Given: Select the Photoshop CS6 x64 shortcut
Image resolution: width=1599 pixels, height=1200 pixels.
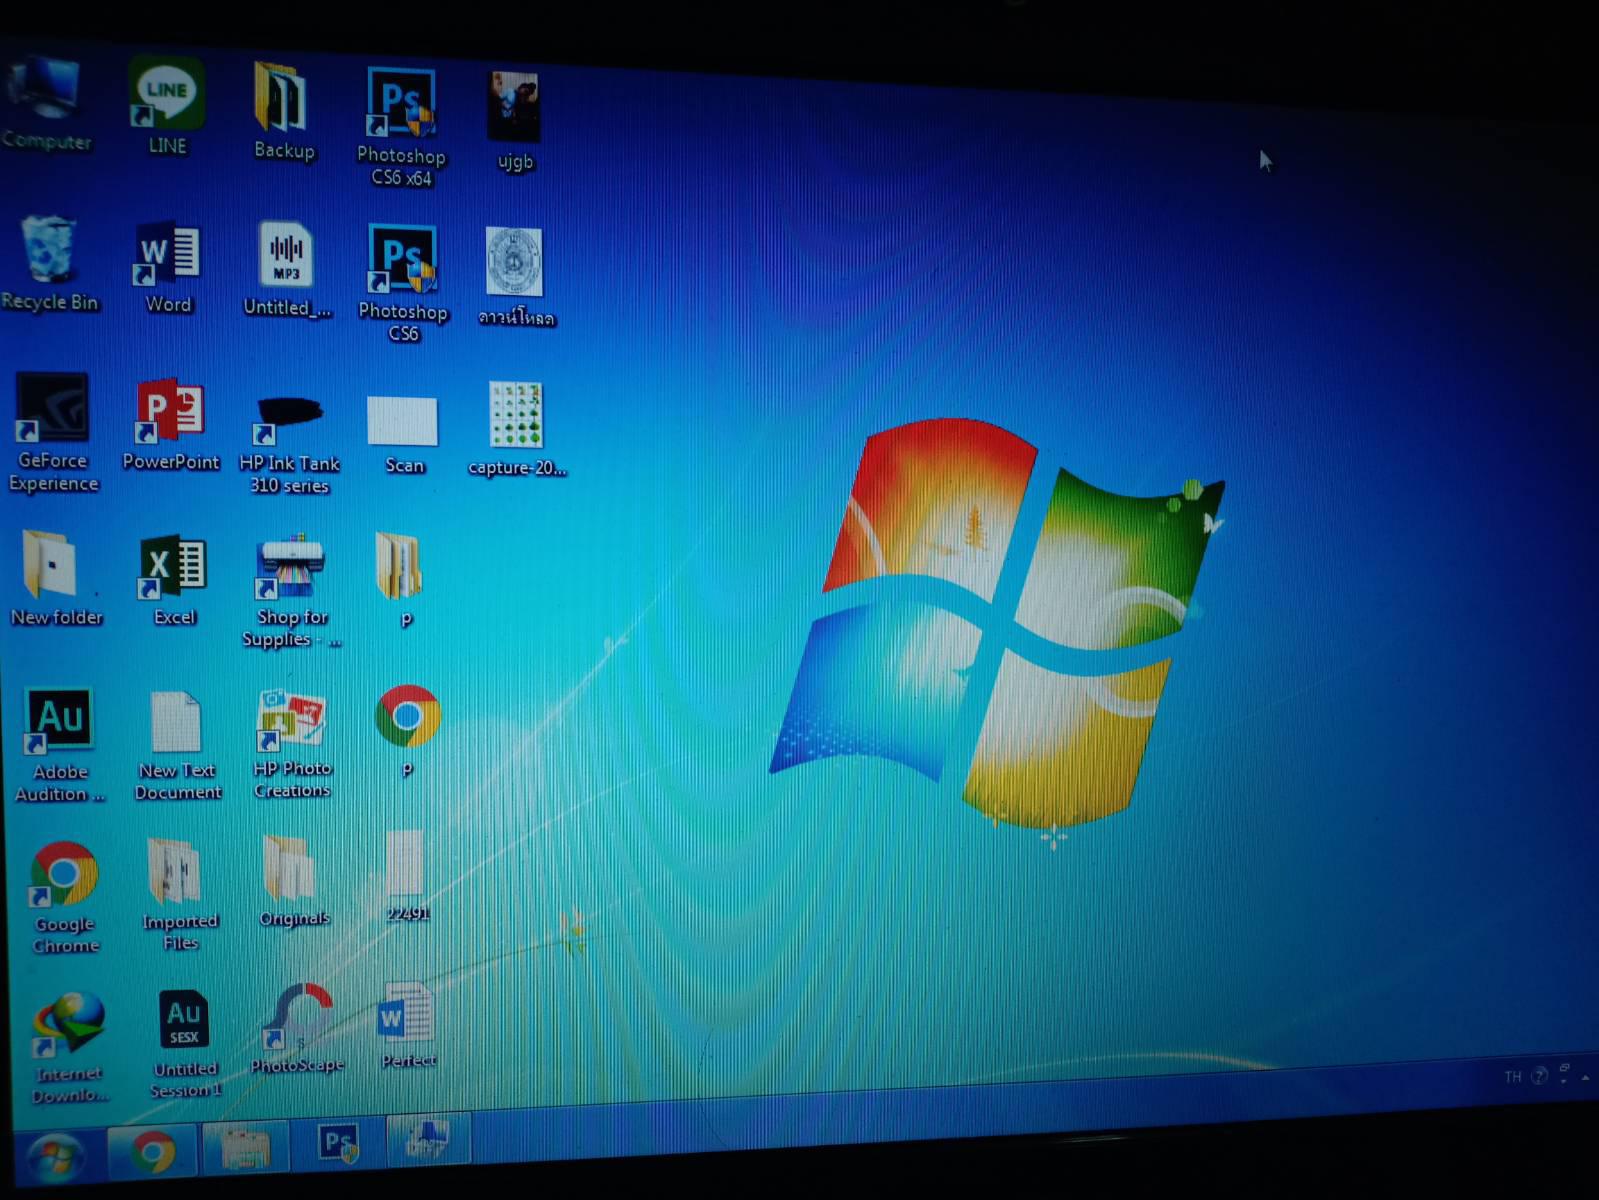Looking at the screenshot, I should pos(401,127).
